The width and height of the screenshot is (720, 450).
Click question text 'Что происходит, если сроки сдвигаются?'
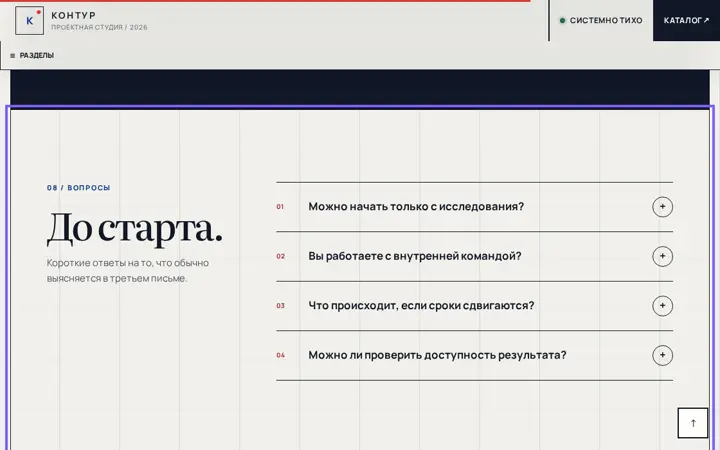pos(421,306)
